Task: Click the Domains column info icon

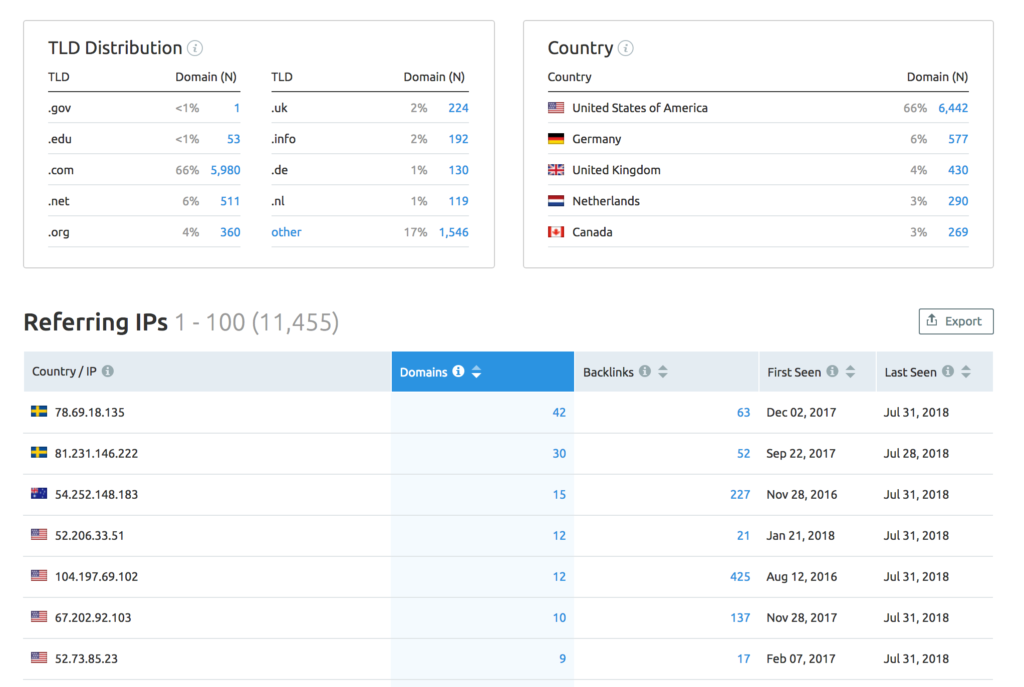Action: 458,371
